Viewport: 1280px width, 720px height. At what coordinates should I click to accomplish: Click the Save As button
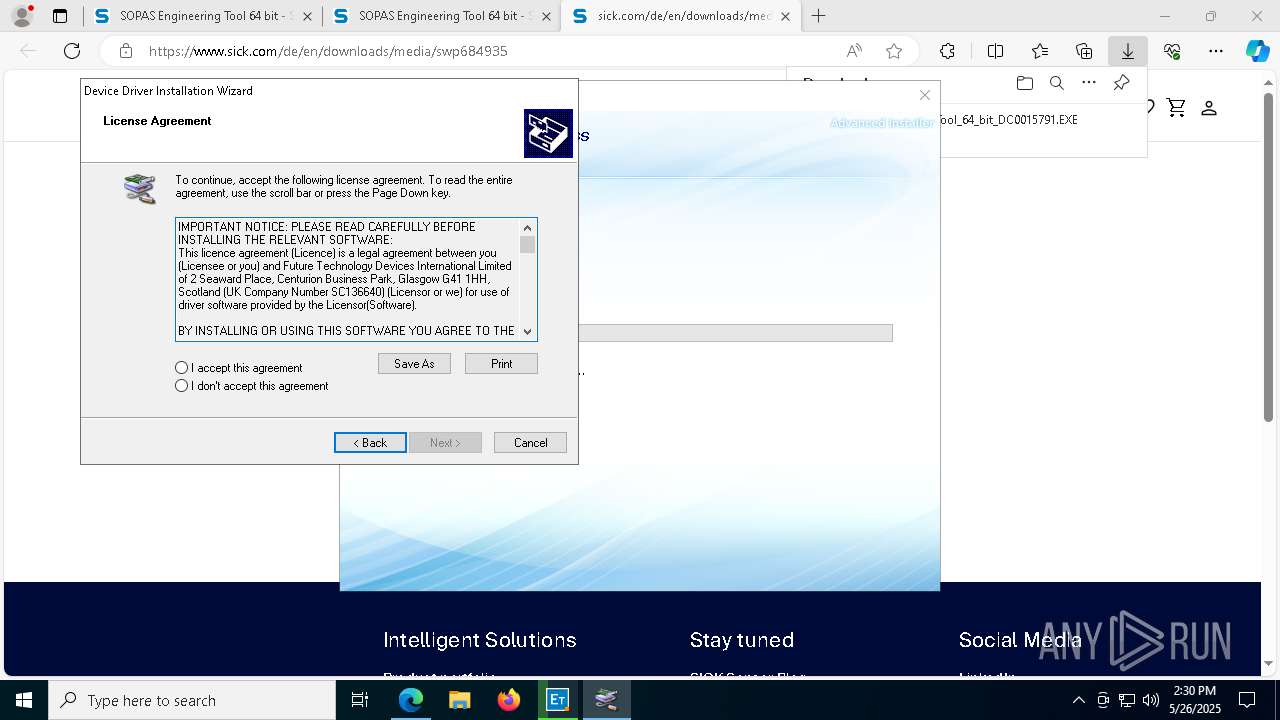414,364
